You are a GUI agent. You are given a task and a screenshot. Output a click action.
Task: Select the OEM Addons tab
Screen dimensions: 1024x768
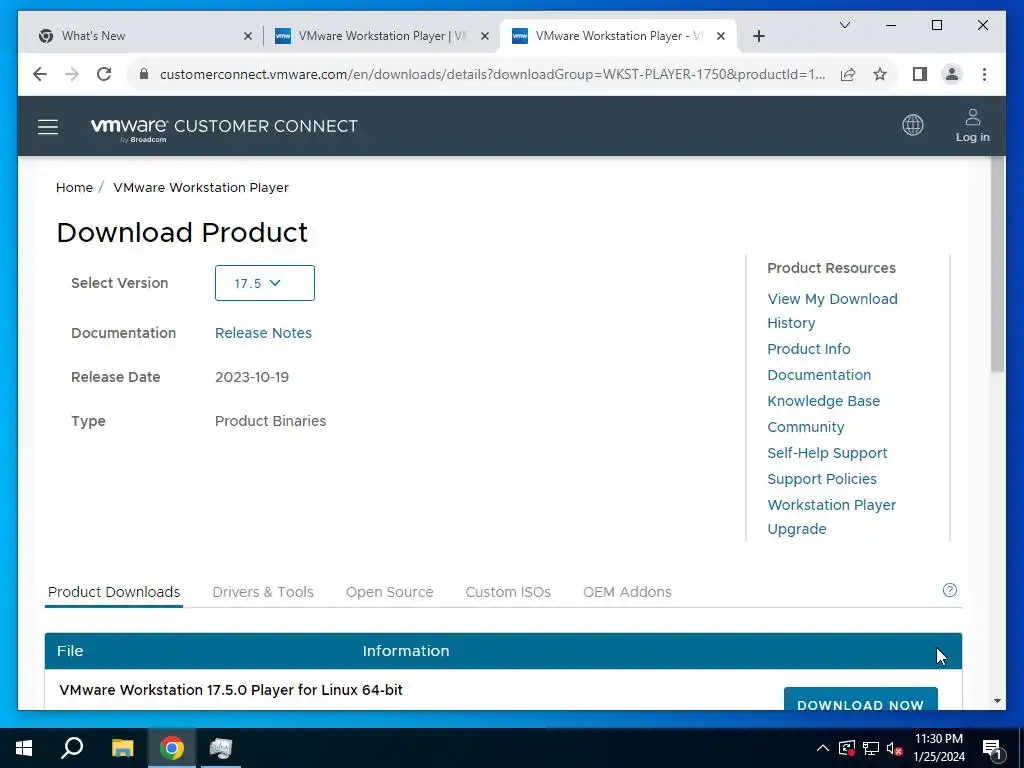coord(627,592)
